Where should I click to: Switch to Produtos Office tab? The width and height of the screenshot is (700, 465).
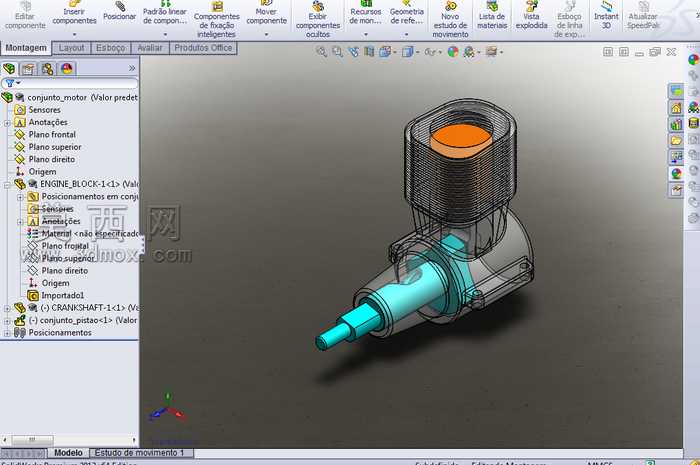(203, 48)
